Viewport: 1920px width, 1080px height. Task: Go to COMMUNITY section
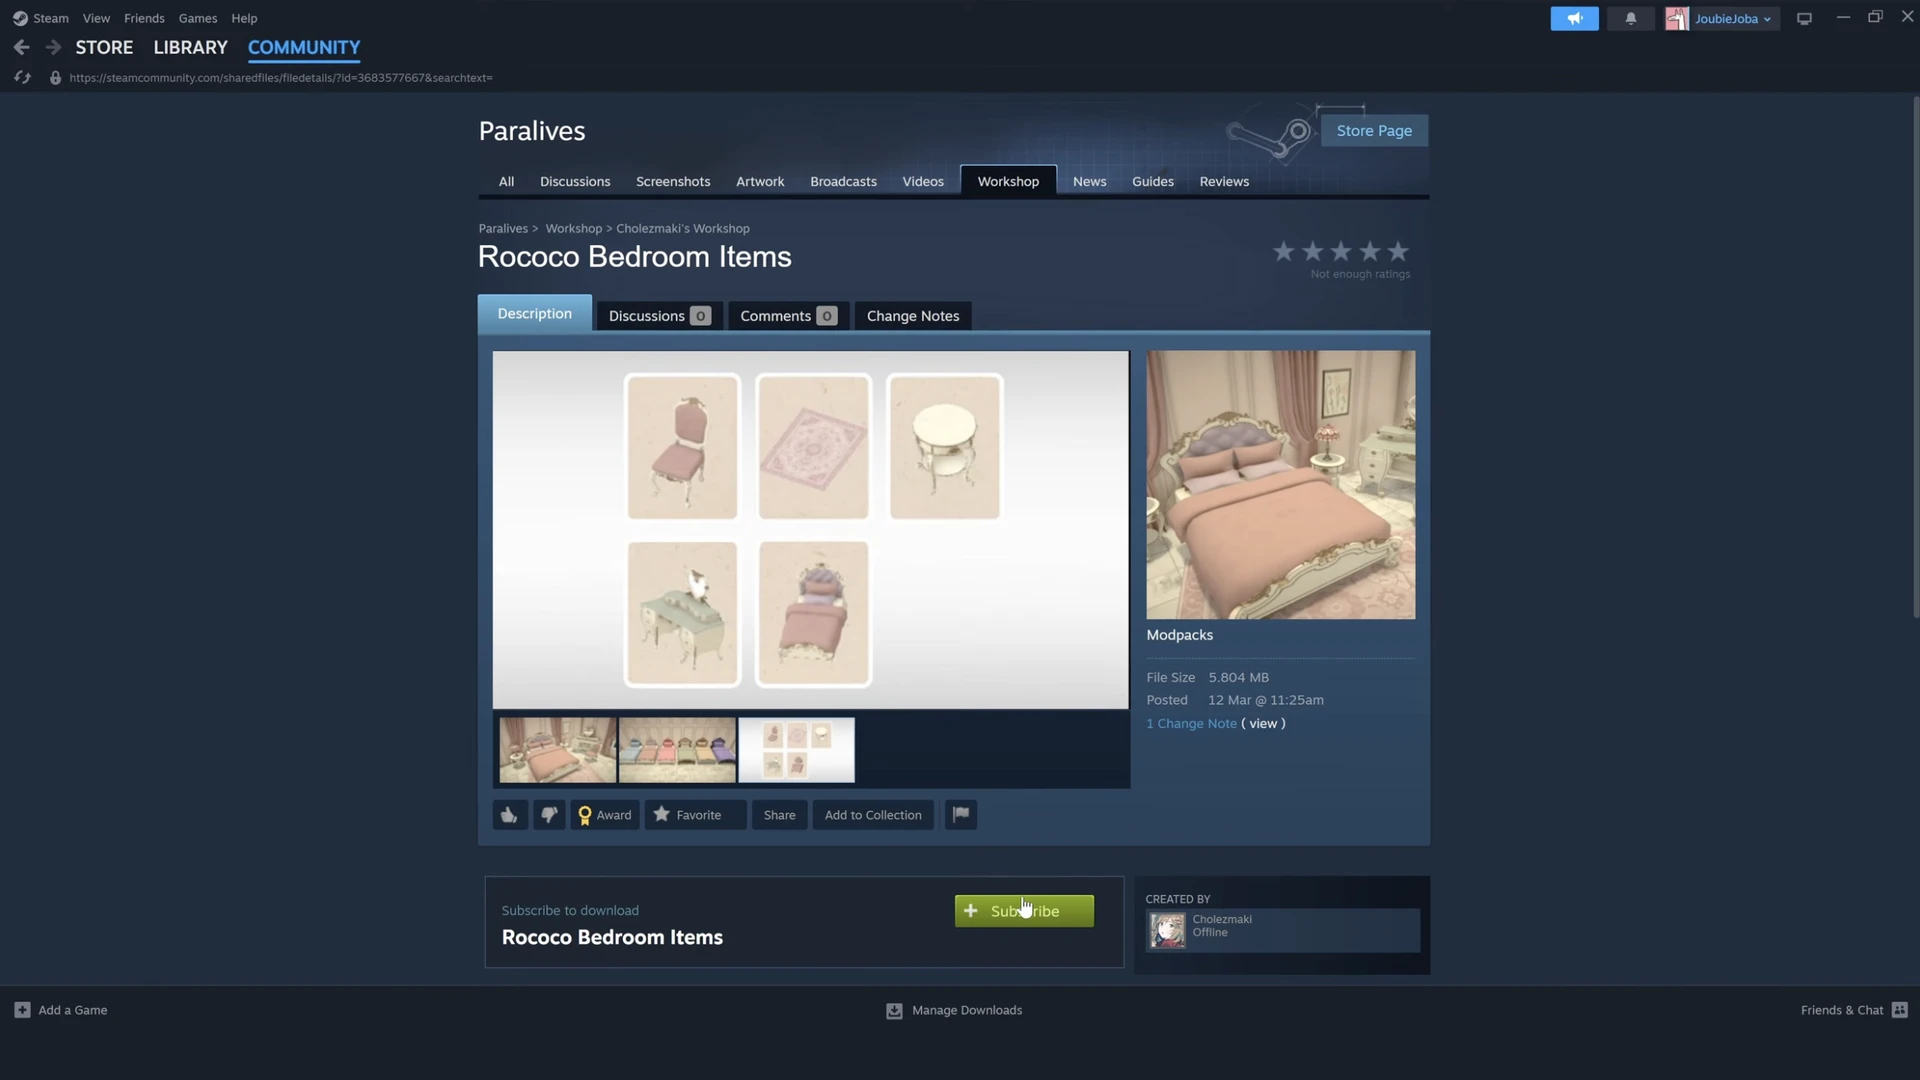[304, 47]
